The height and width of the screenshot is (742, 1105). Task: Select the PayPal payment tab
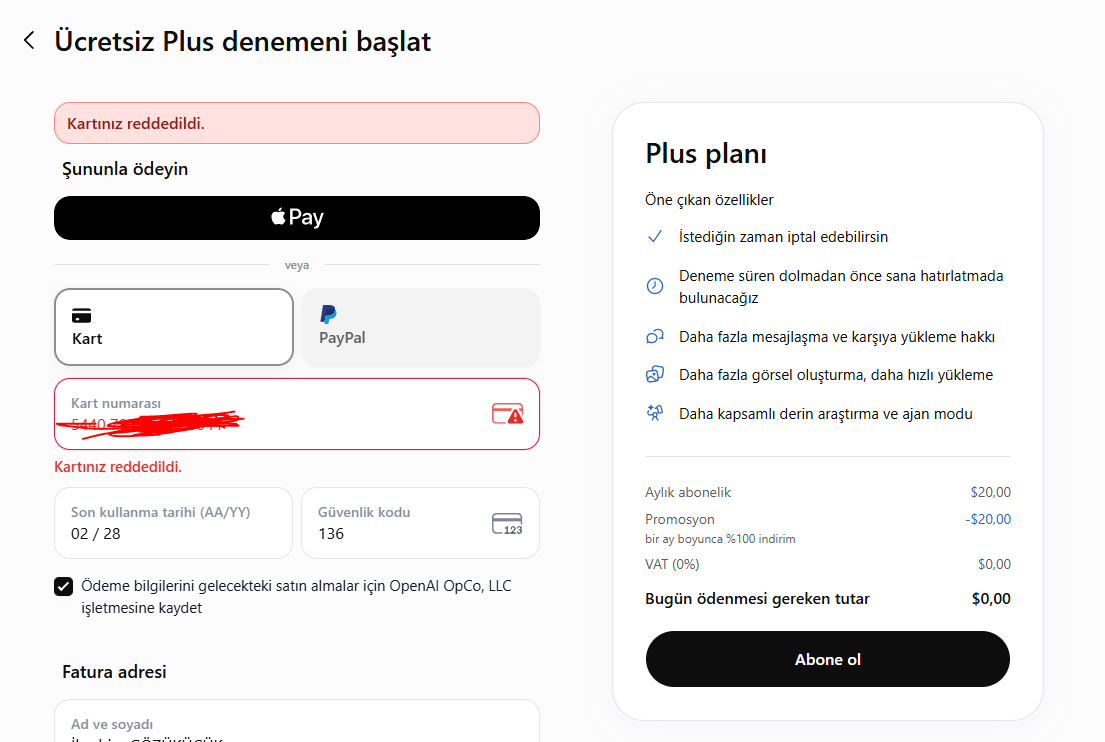point(421,327)
